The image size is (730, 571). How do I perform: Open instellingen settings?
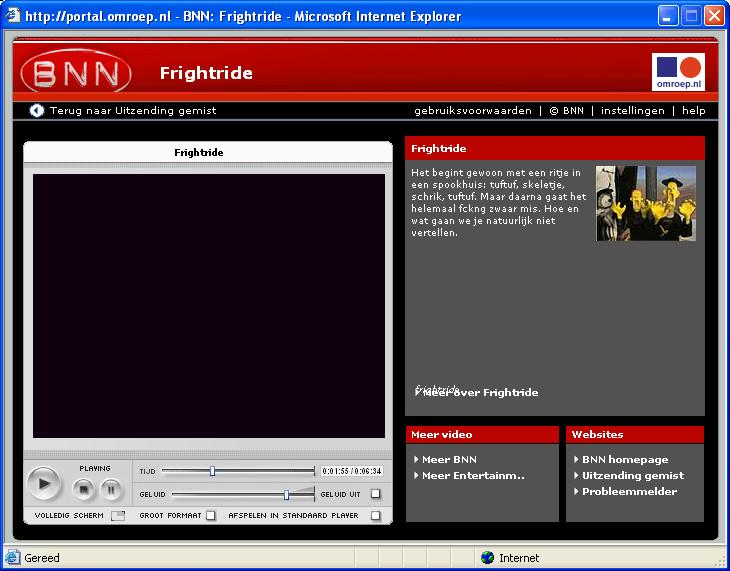point(632,110)
